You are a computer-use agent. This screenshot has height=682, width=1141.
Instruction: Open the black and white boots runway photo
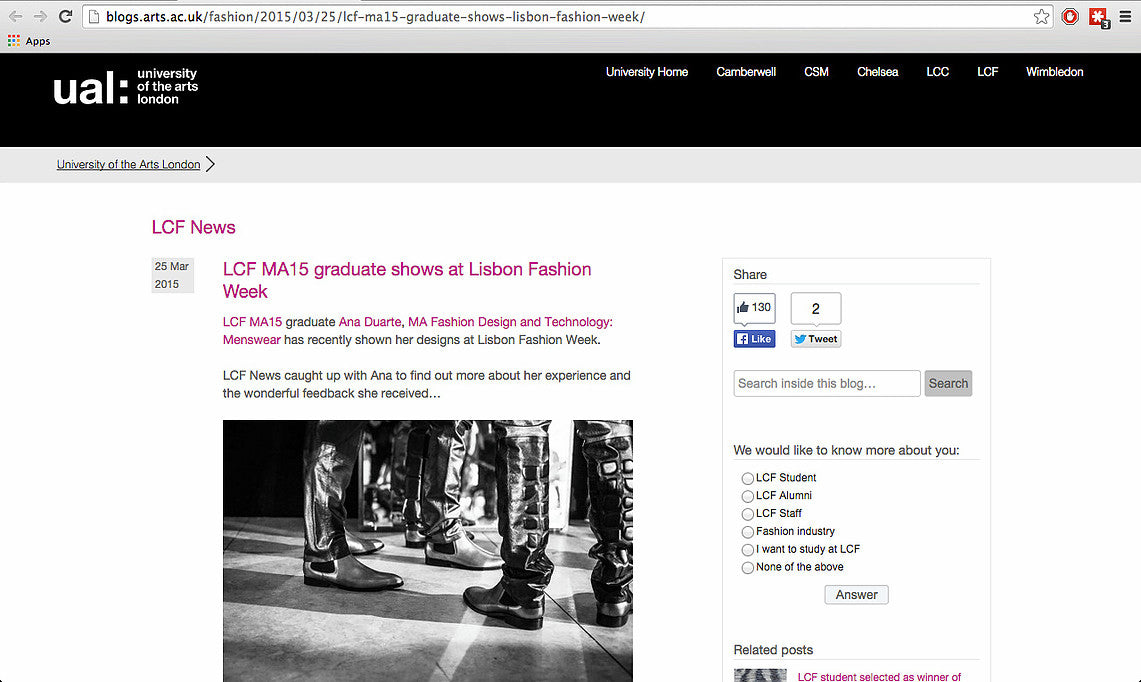tap(428, 551)
